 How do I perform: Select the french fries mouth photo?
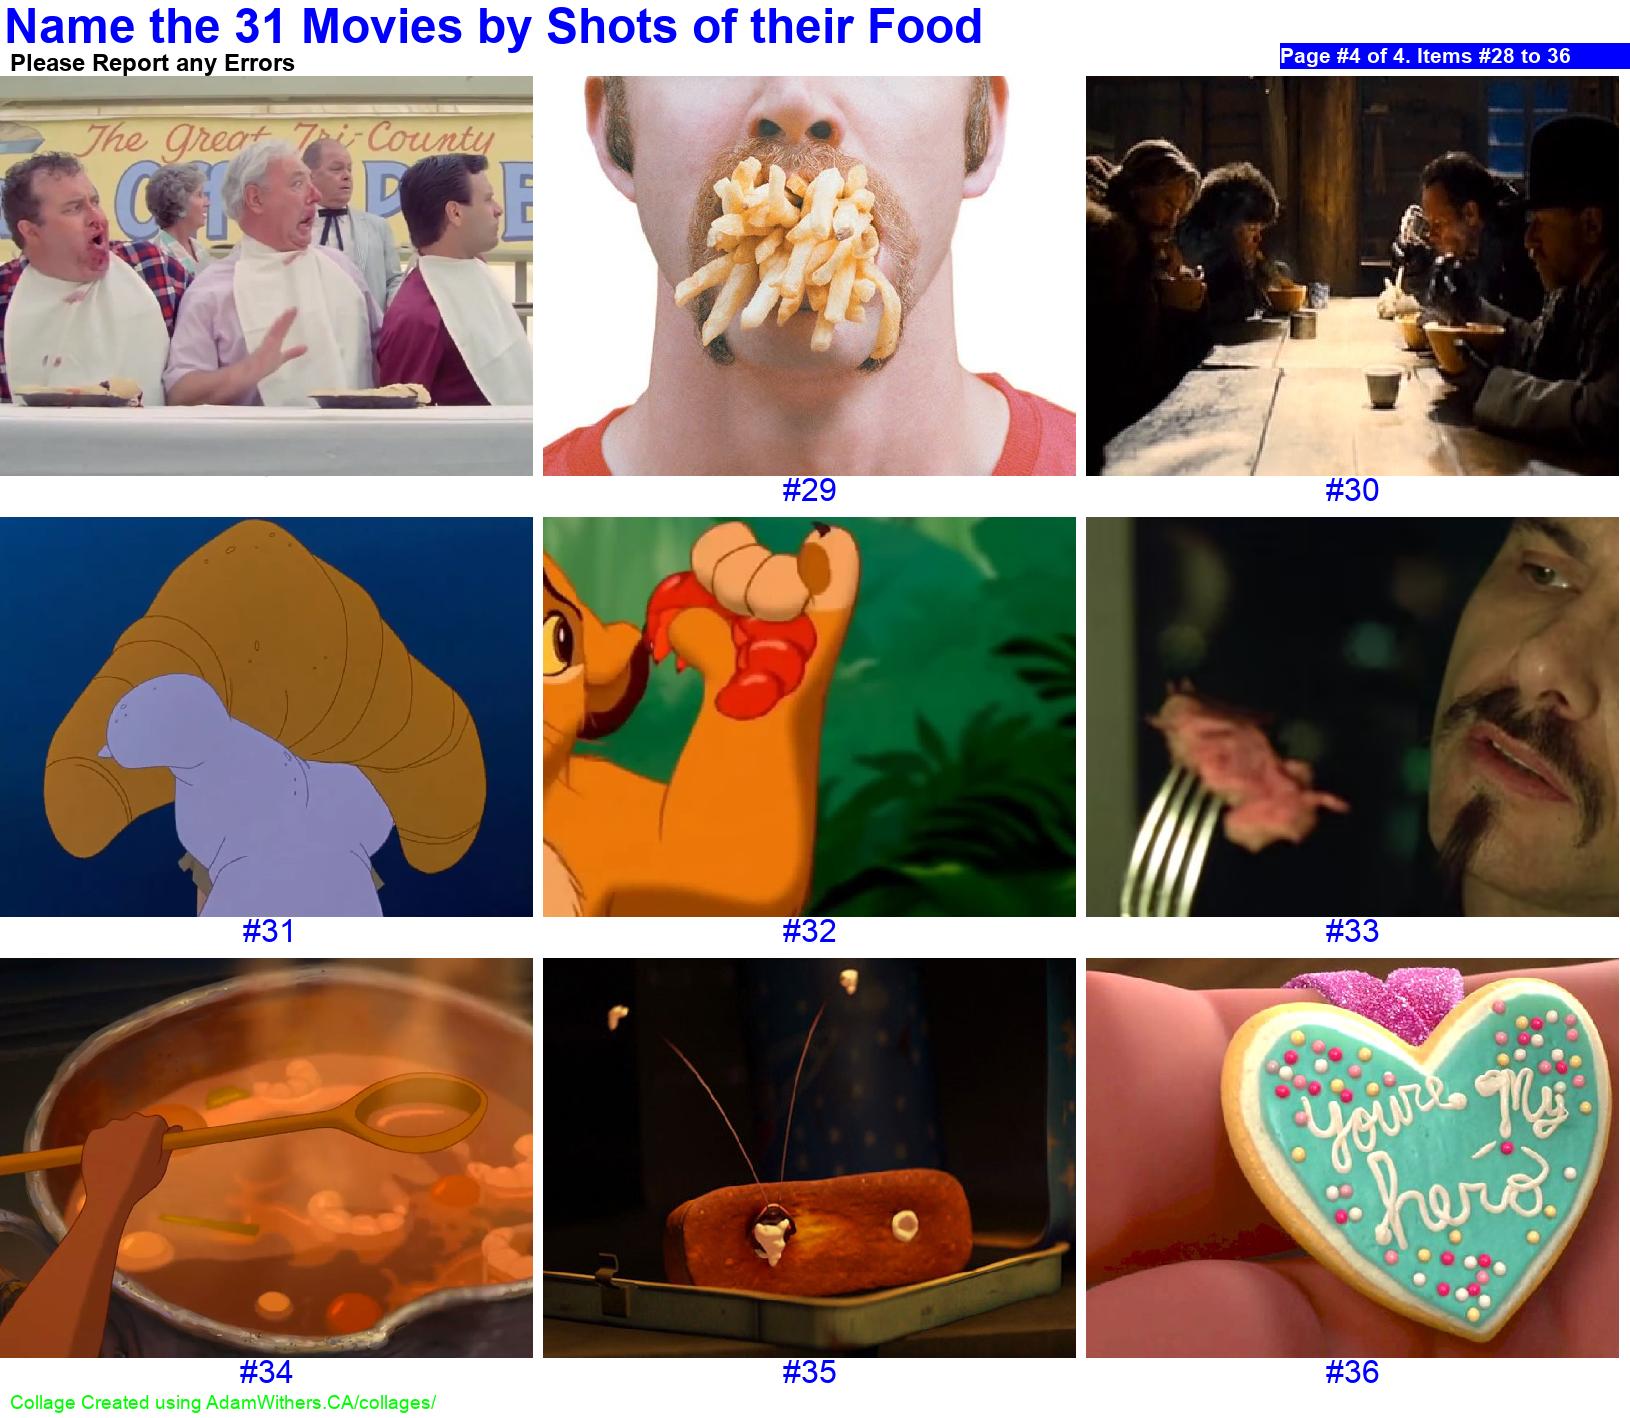[x=809, y=276]
